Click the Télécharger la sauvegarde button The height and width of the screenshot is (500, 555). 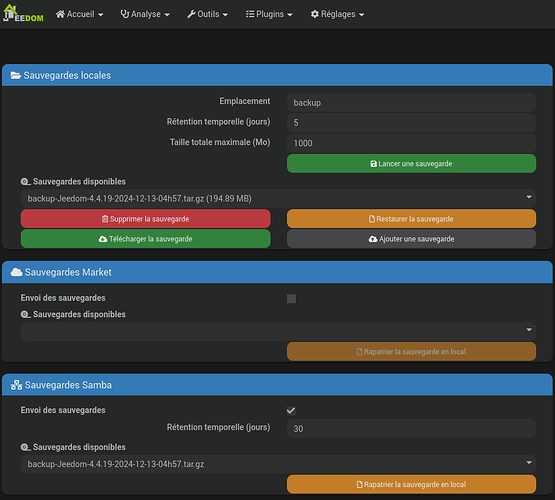click(x=145, y=239)
